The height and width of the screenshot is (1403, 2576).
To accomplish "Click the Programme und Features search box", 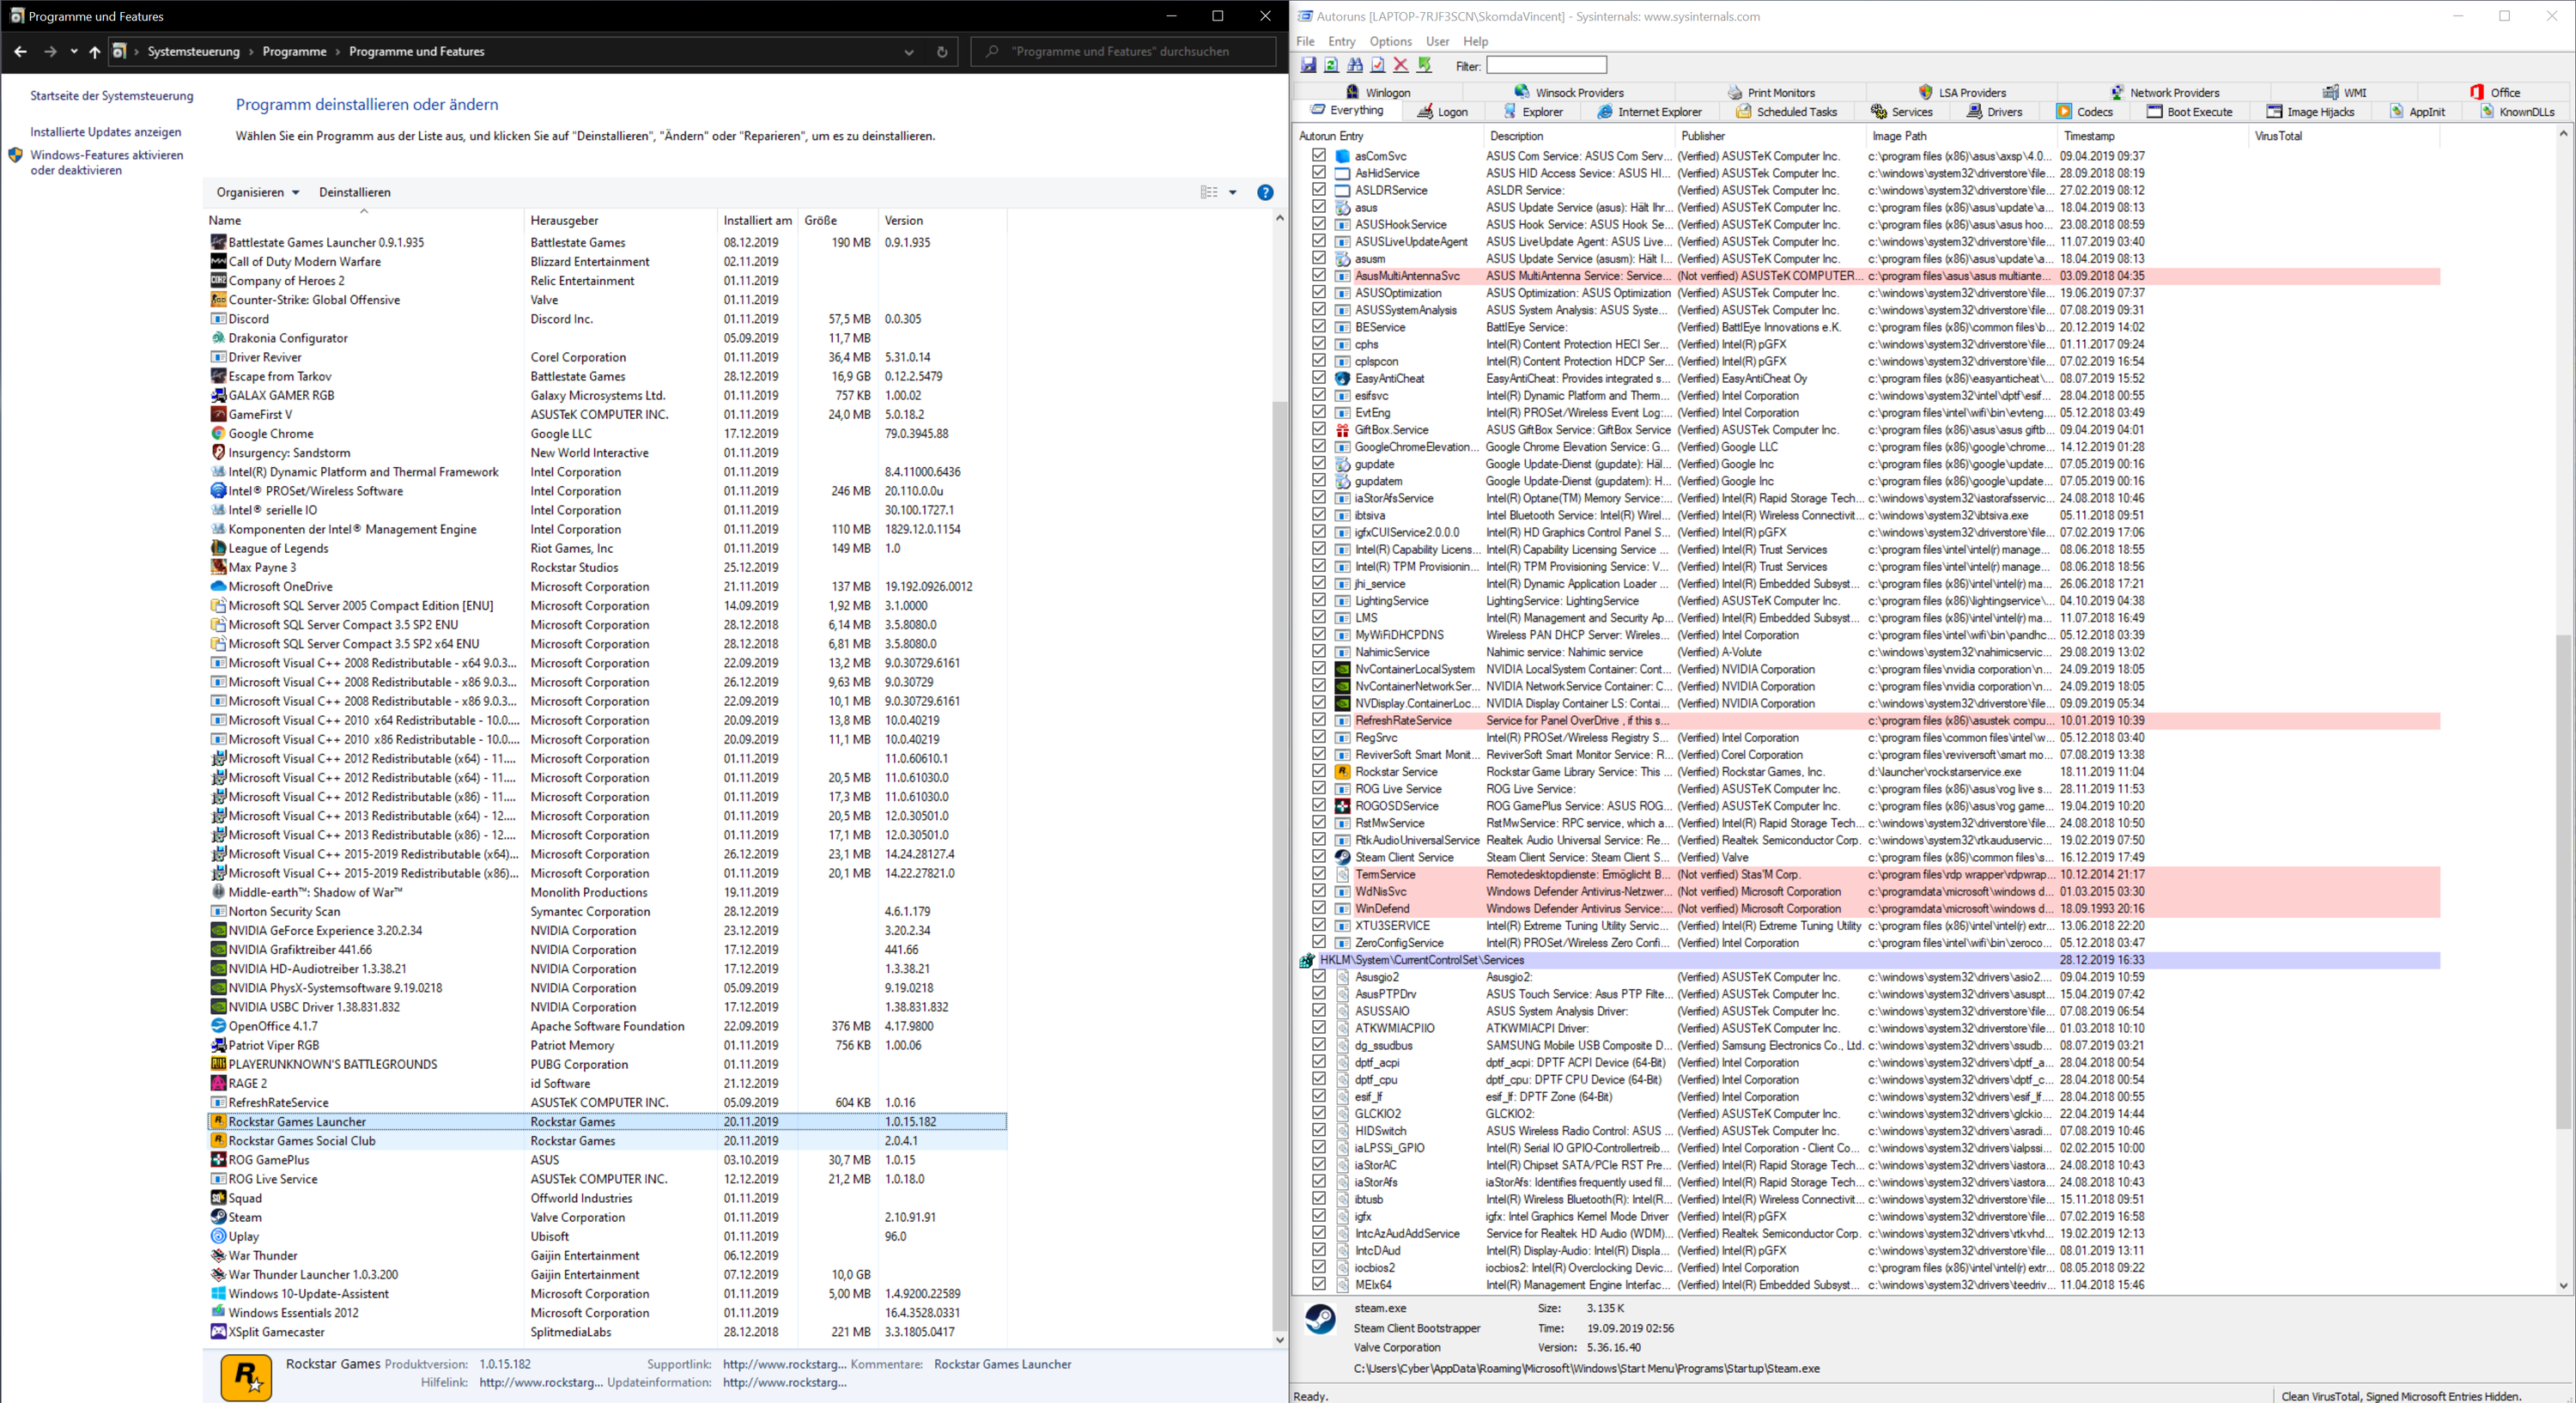I will click(1123, 52).
